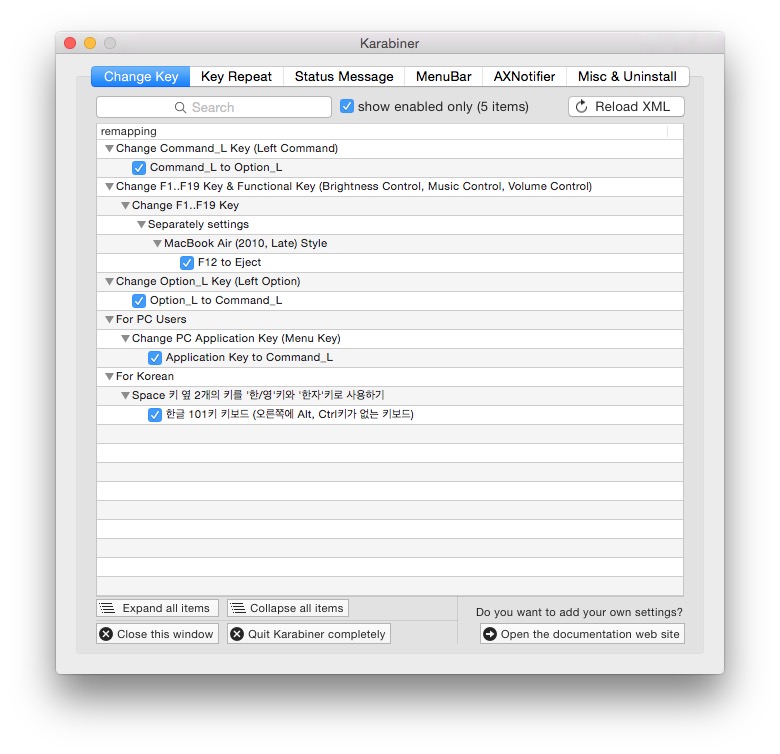Close the Karabiner window with red button

[70, 43]
